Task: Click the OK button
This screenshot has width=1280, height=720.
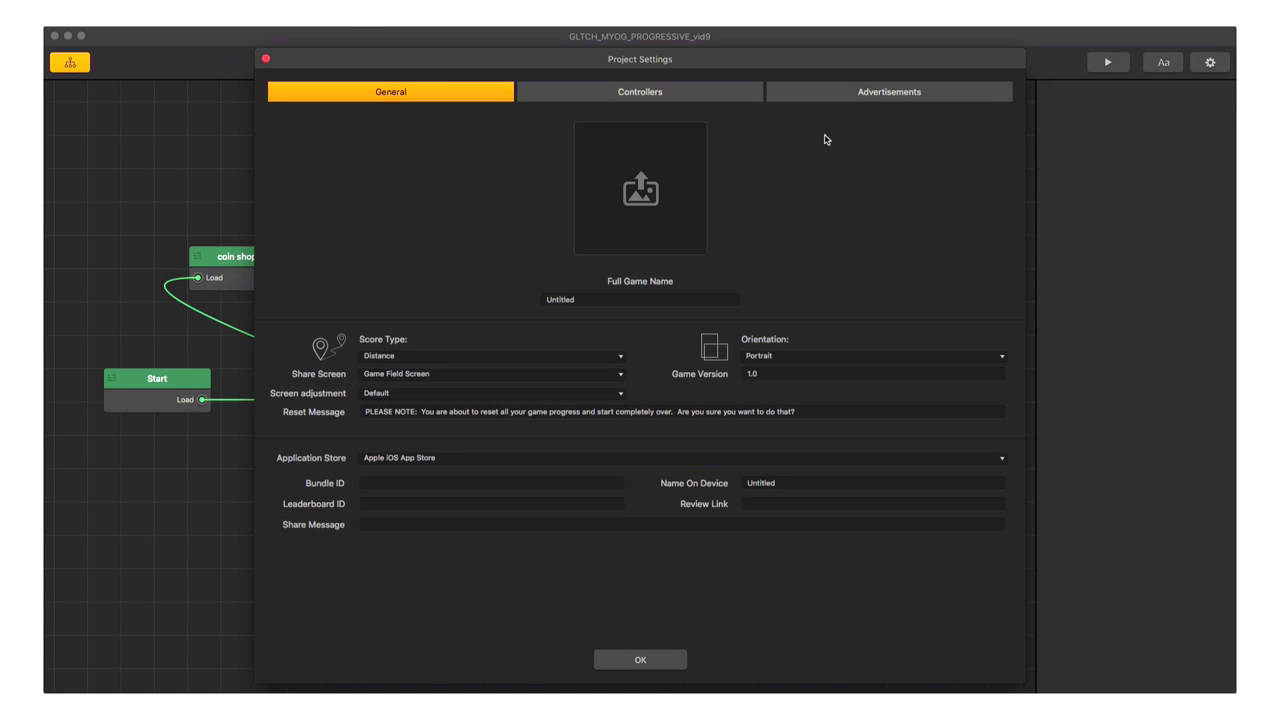Action: click(x=640, y=660)
